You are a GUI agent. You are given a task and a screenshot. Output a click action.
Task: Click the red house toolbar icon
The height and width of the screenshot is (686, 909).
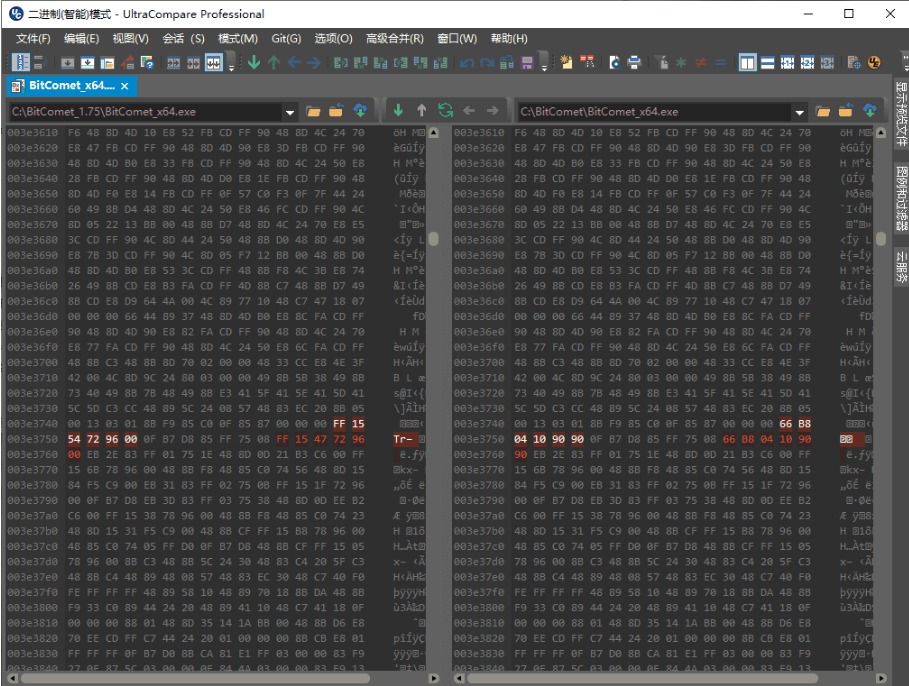[x=128, y=63]
